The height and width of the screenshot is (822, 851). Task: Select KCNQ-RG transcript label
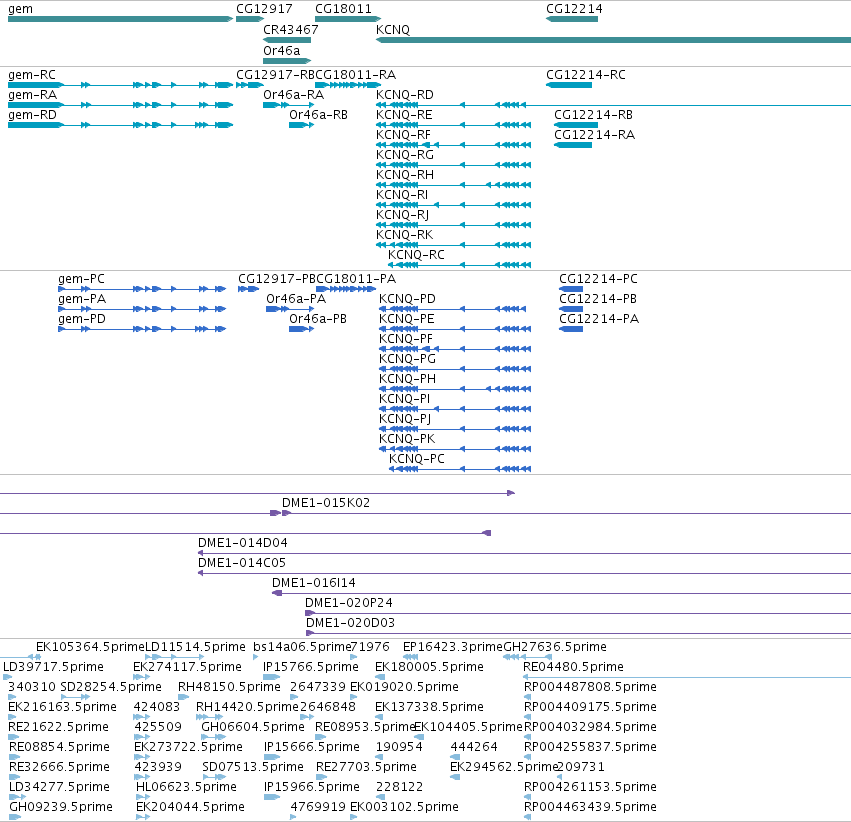405,155
